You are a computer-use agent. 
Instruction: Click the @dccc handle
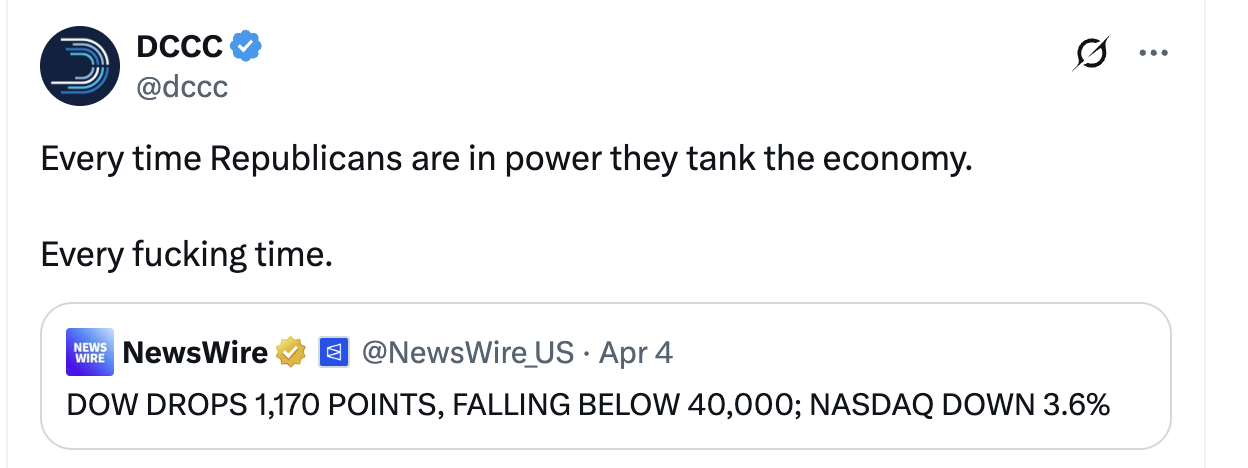tap(182, 88)
